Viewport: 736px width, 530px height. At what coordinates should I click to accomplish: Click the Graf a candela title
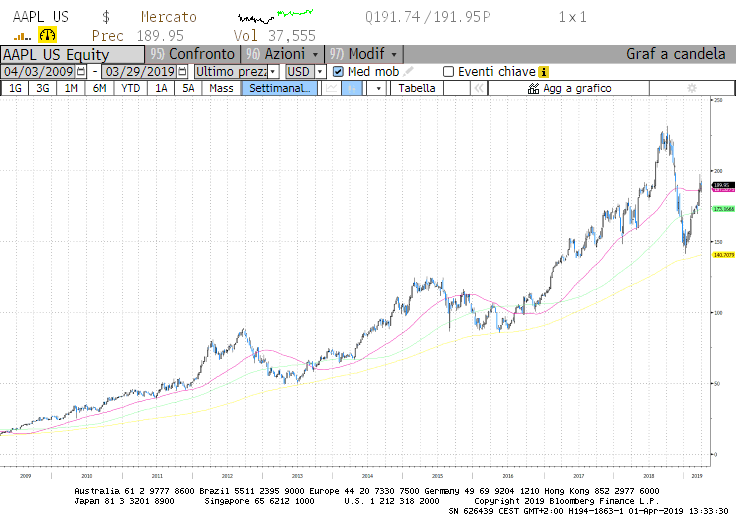[675, 54]
